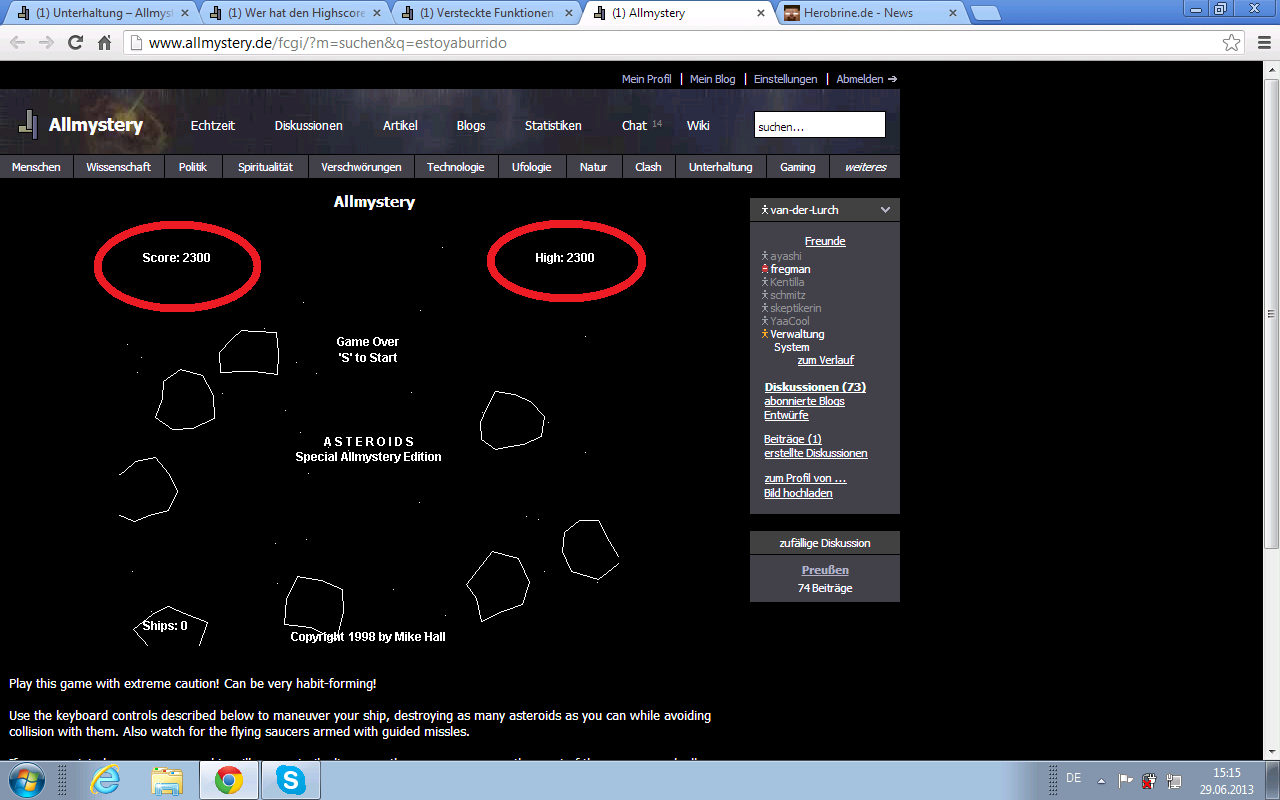Click the Action Center flag tray icon
This screenshot has width=1280, height=800.
coord(1125,780)
